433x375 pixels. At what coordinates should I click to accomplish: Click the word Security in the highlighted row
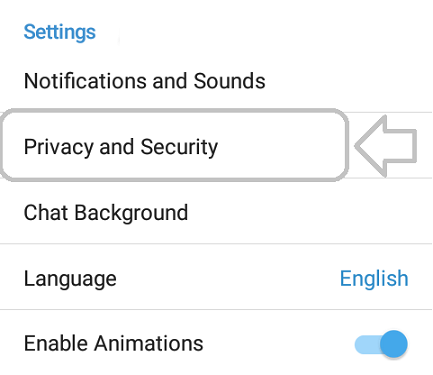(x=179, y=147)
